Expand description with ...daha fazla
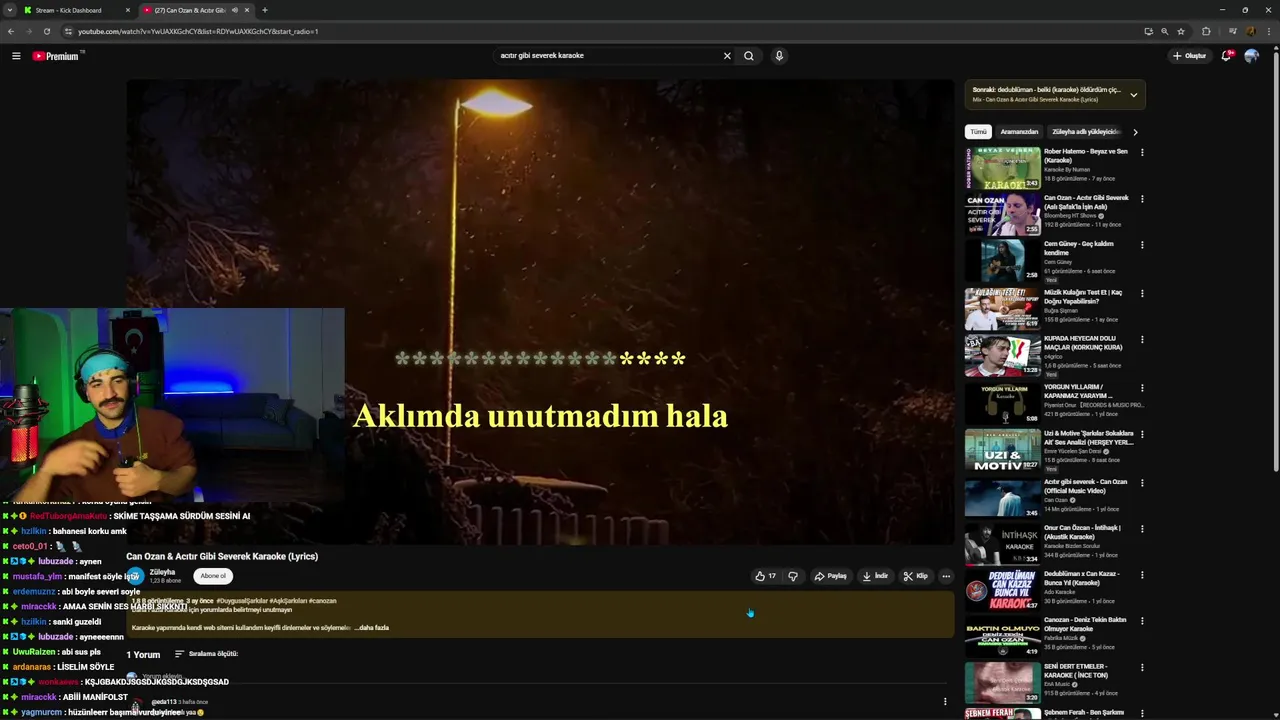 (371, 628)
